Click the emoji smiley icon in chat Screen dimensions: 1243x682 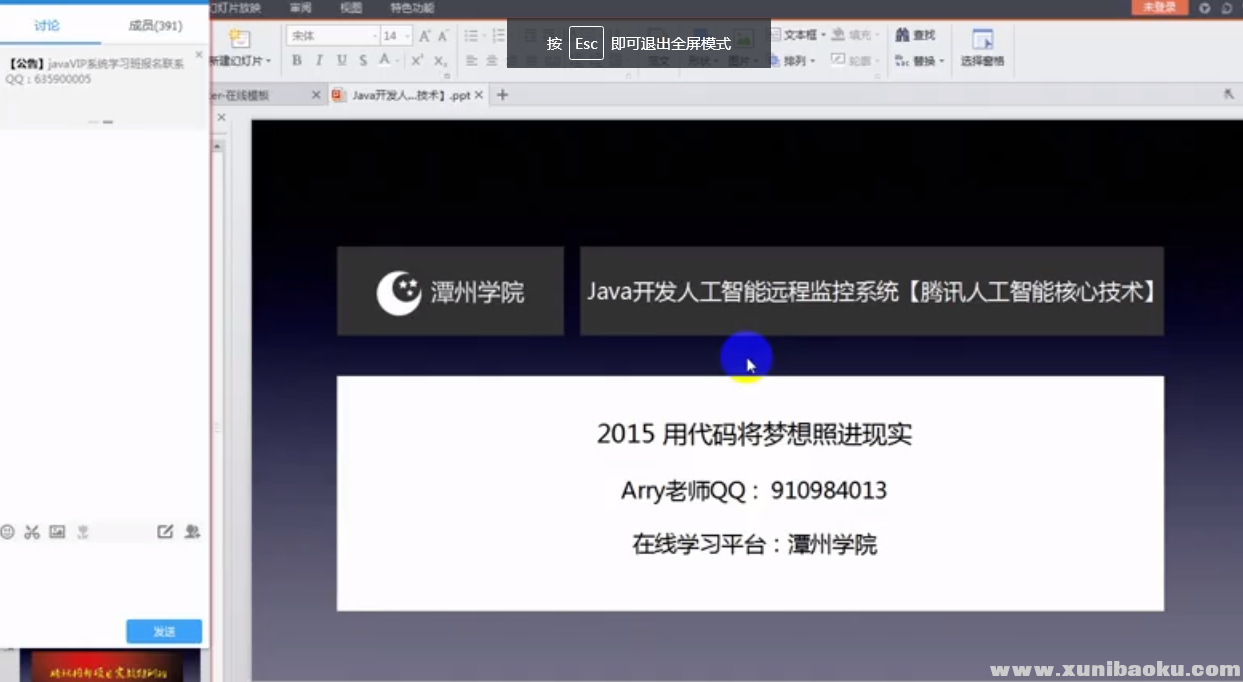[x=8, y=532]
